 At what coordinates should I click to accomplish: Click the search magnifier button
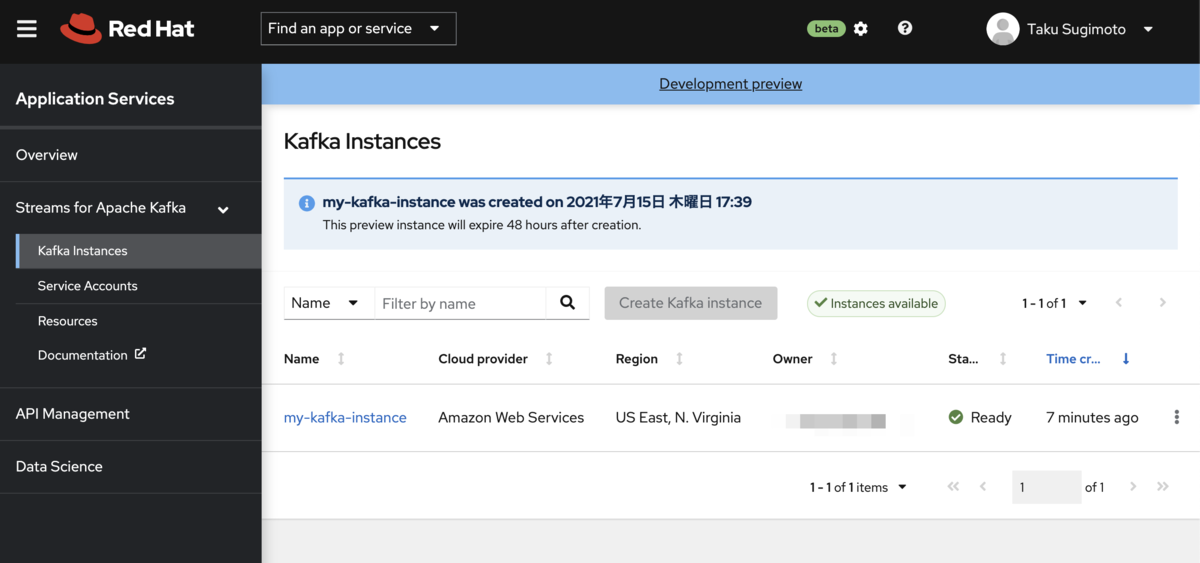[568, 303]
